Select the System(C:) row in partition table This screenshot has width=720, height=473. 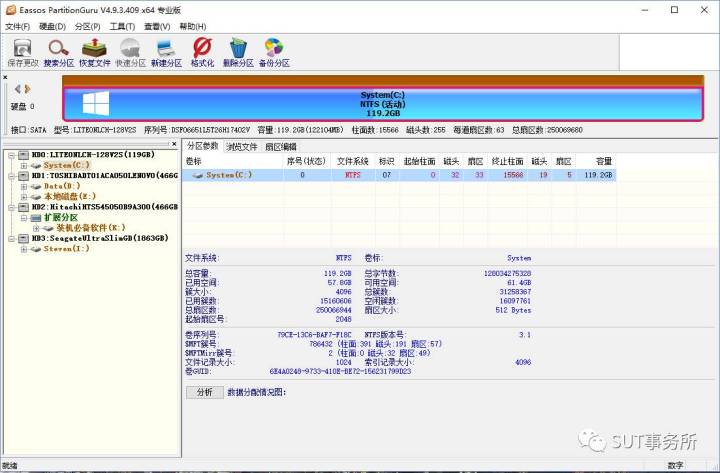pyautogui.click(x=399, y=175)
